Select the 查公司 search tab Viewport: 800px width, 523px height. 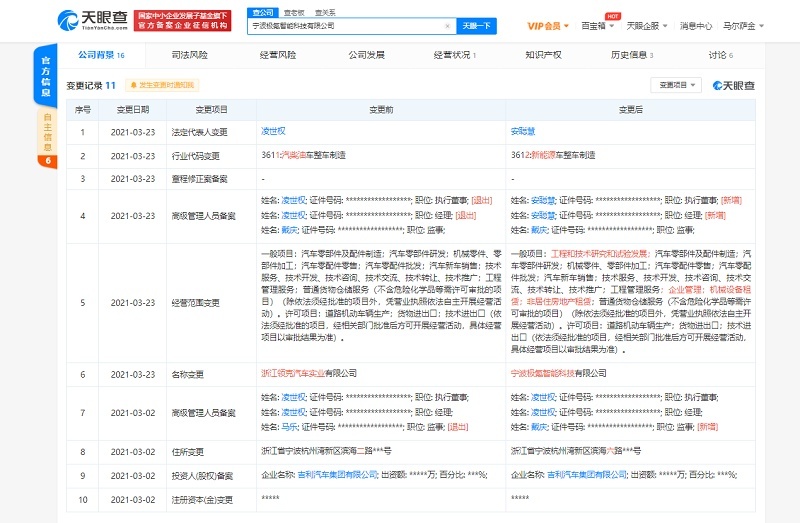pyautogui.click(x=263, y=12)
